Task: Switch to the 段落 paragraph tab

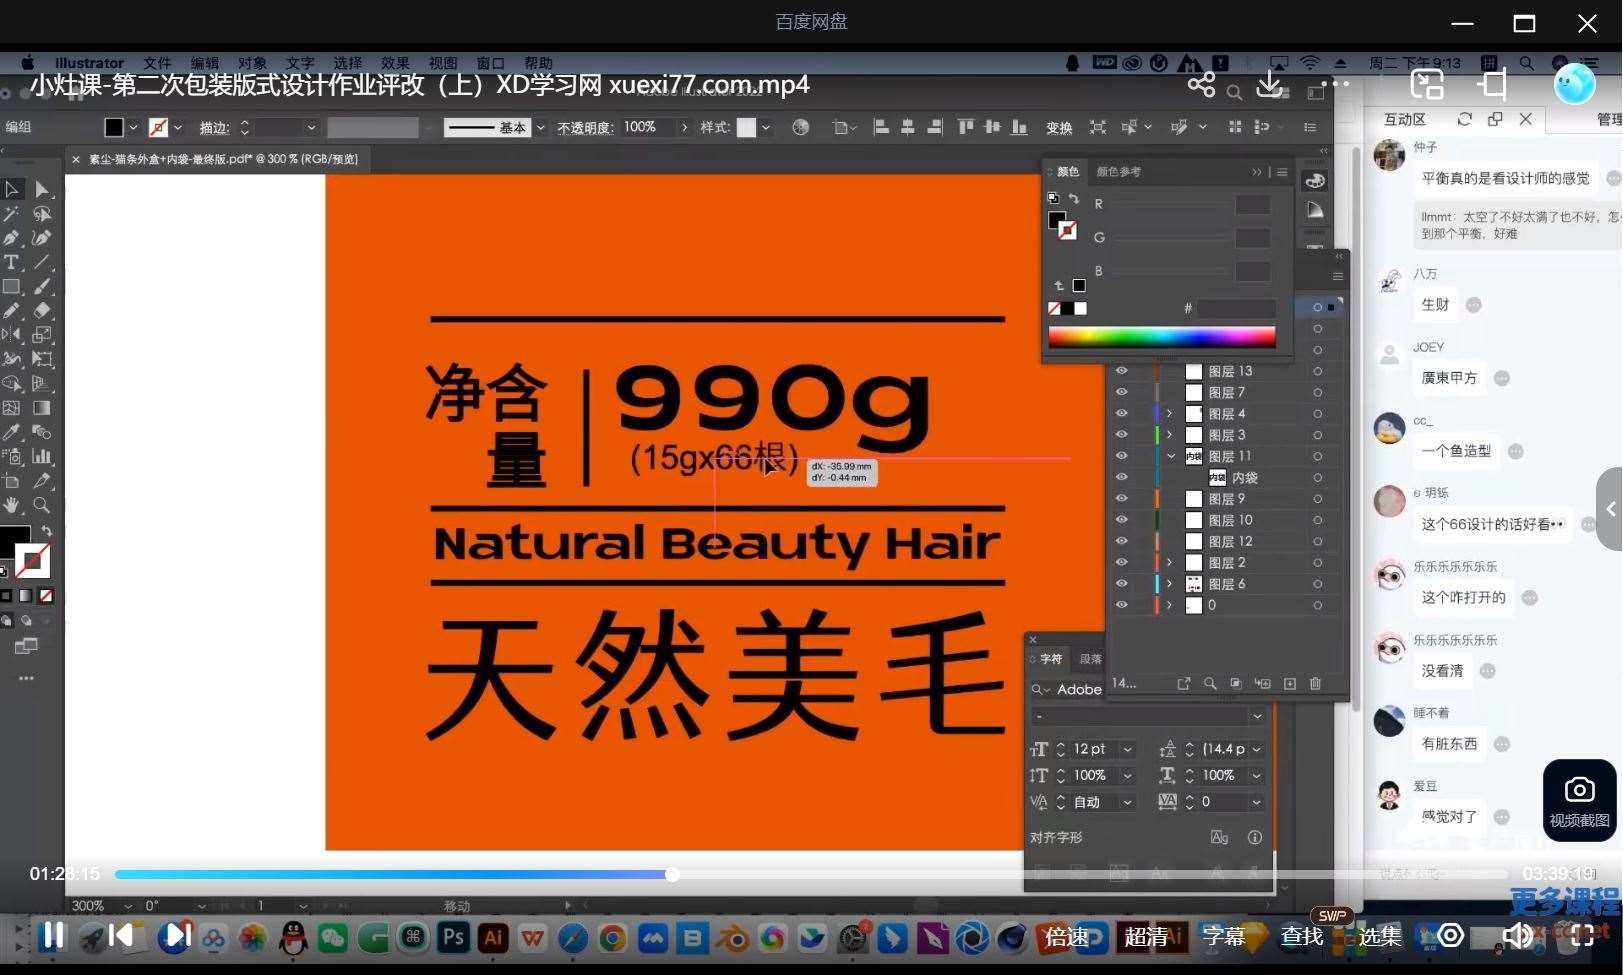Action: (1090, 658)
